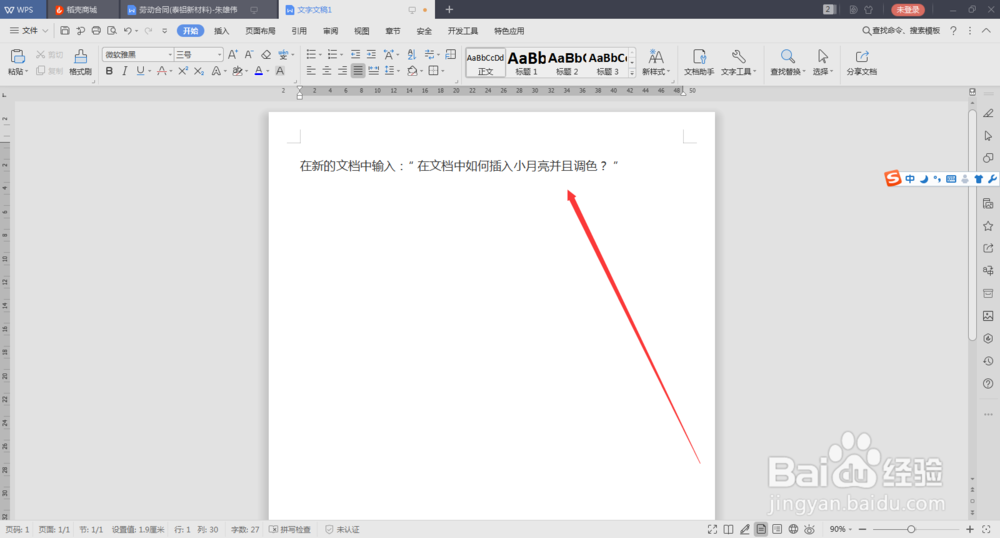The image size is (1000, 538).
Task: Toggle strikethrough formatting
Action: 162,71
